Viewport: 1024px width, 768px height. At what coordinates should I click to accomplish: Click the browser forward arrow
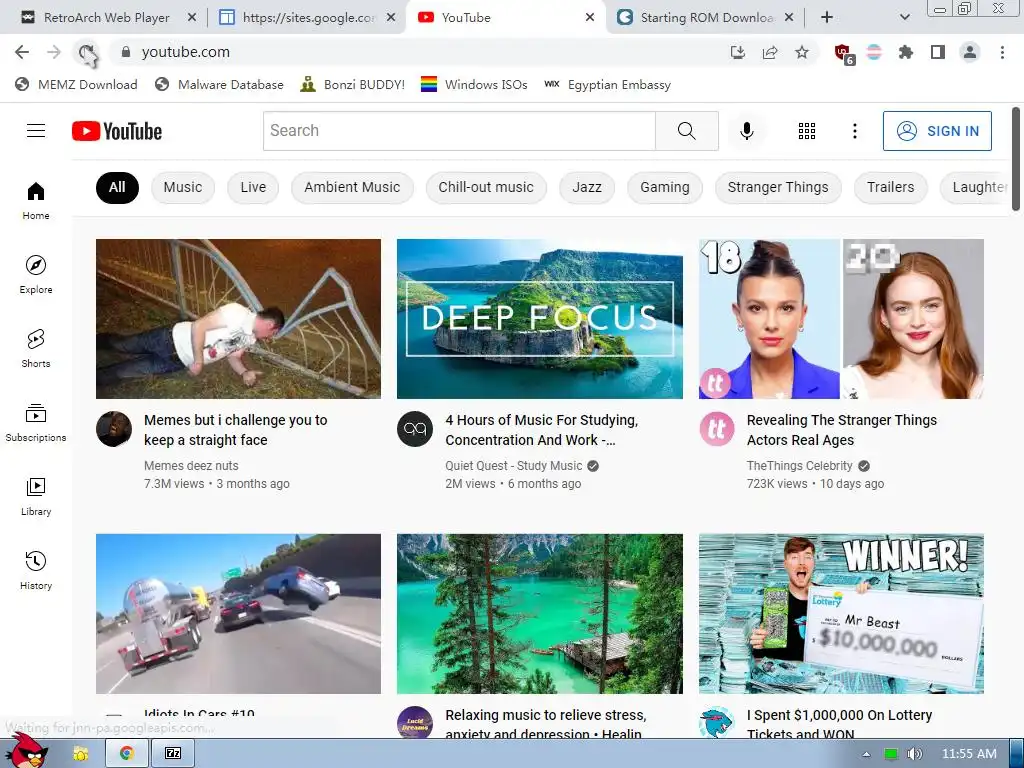pos(54,52)
